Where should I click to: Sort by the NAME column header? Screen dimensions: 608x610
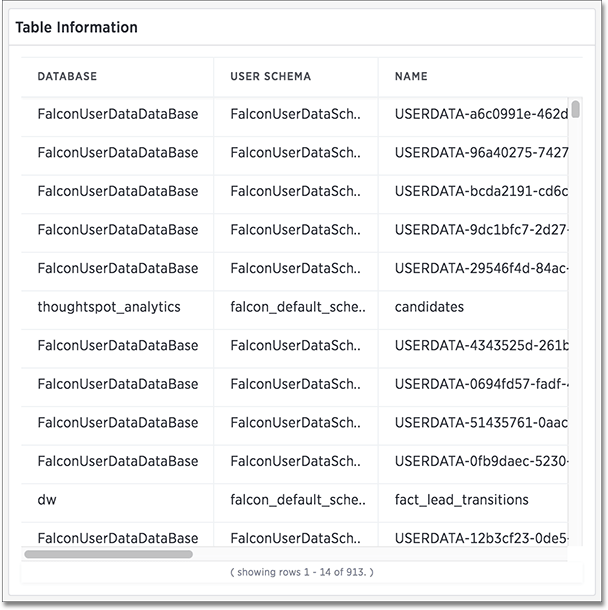[411, 76]
